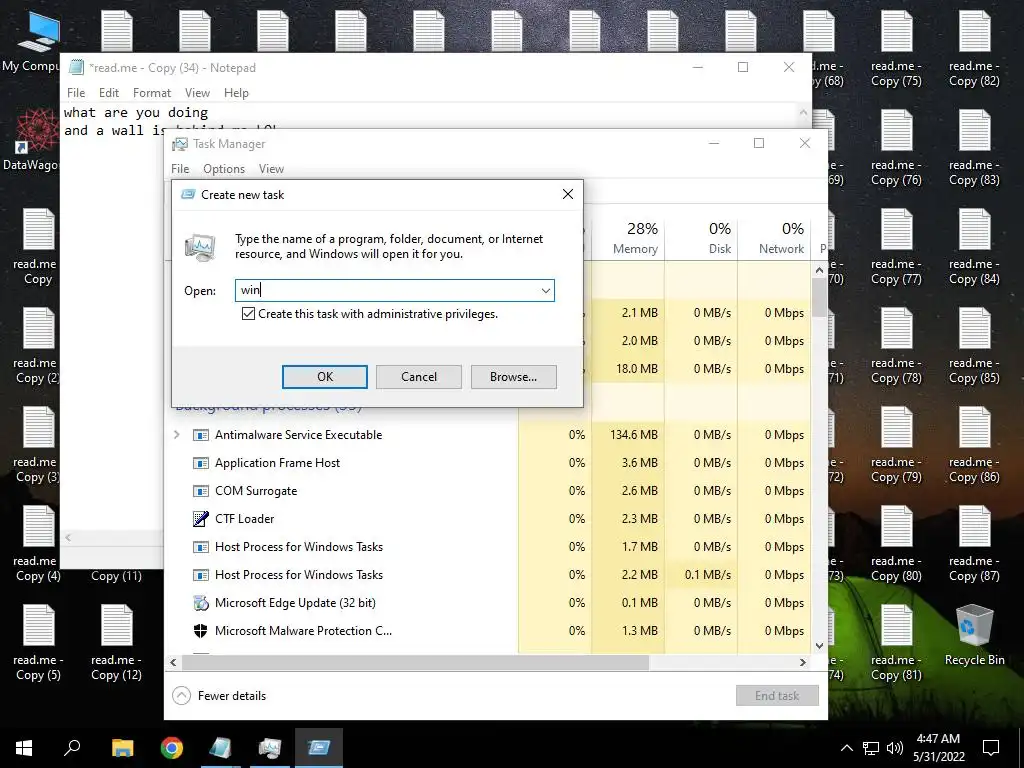Viewport: 1024px width, 768px height.
Task: Toggle administrative privileges checkbox
Action: coord(248,313)
